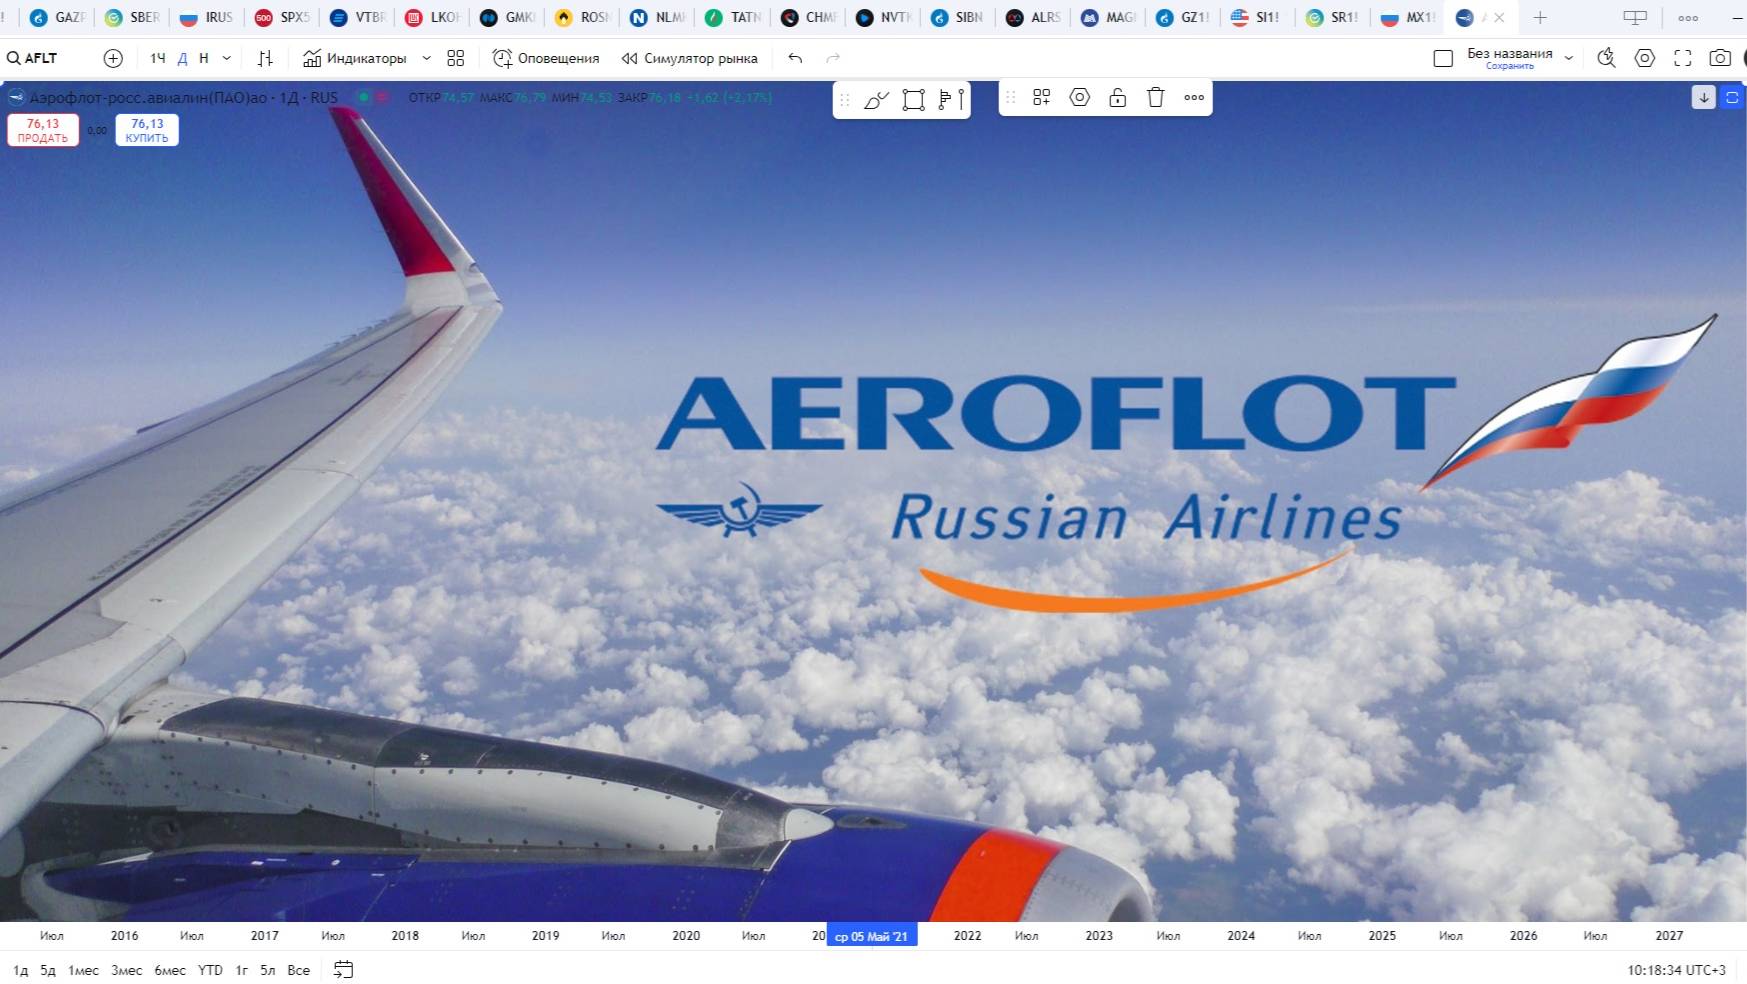This screenshot has width=1747, height=984.
Task: Open the floating toolbar template grid icon
Action: [x=1042, y=97]
